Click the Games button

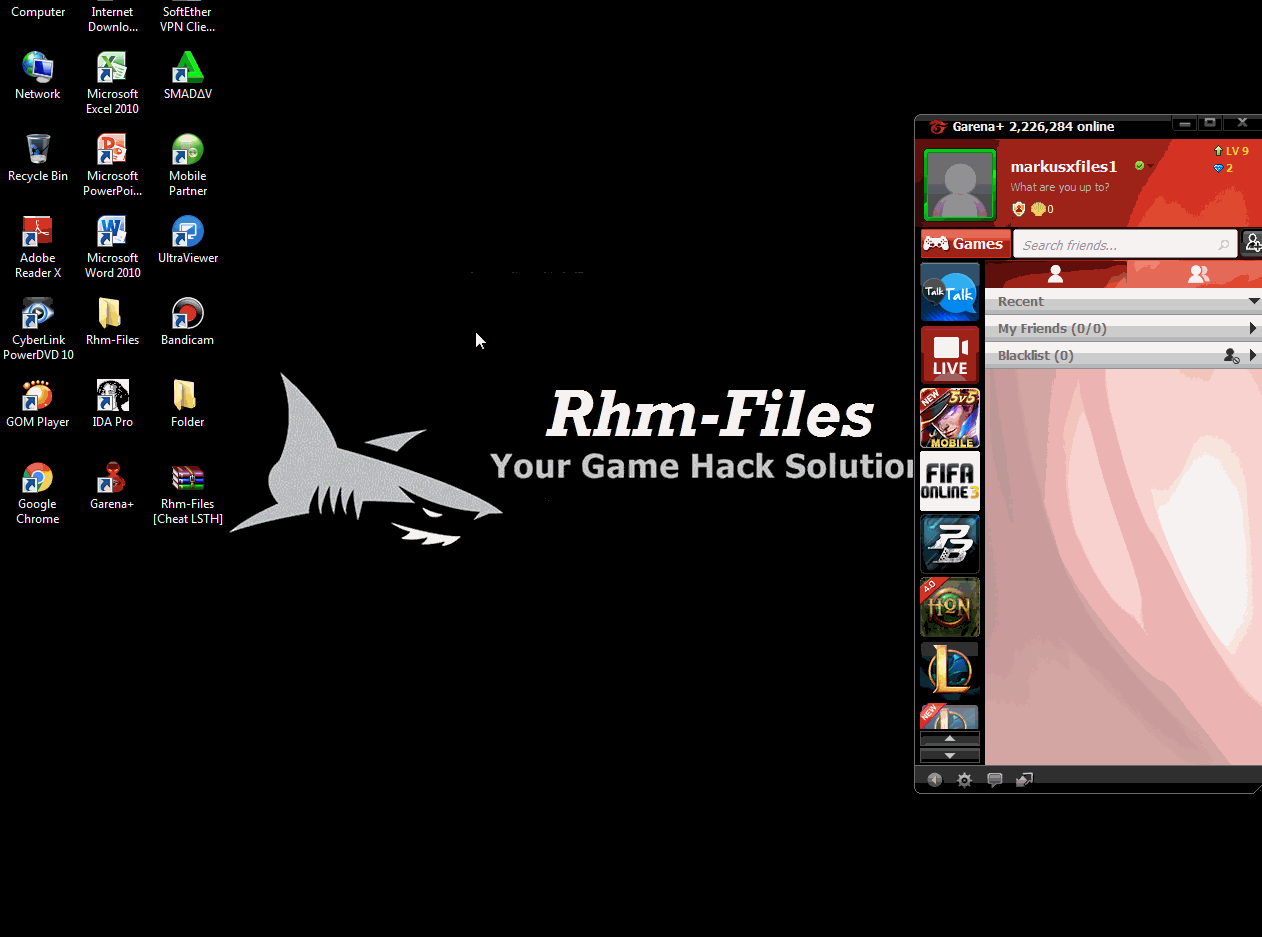coord(965,244)
